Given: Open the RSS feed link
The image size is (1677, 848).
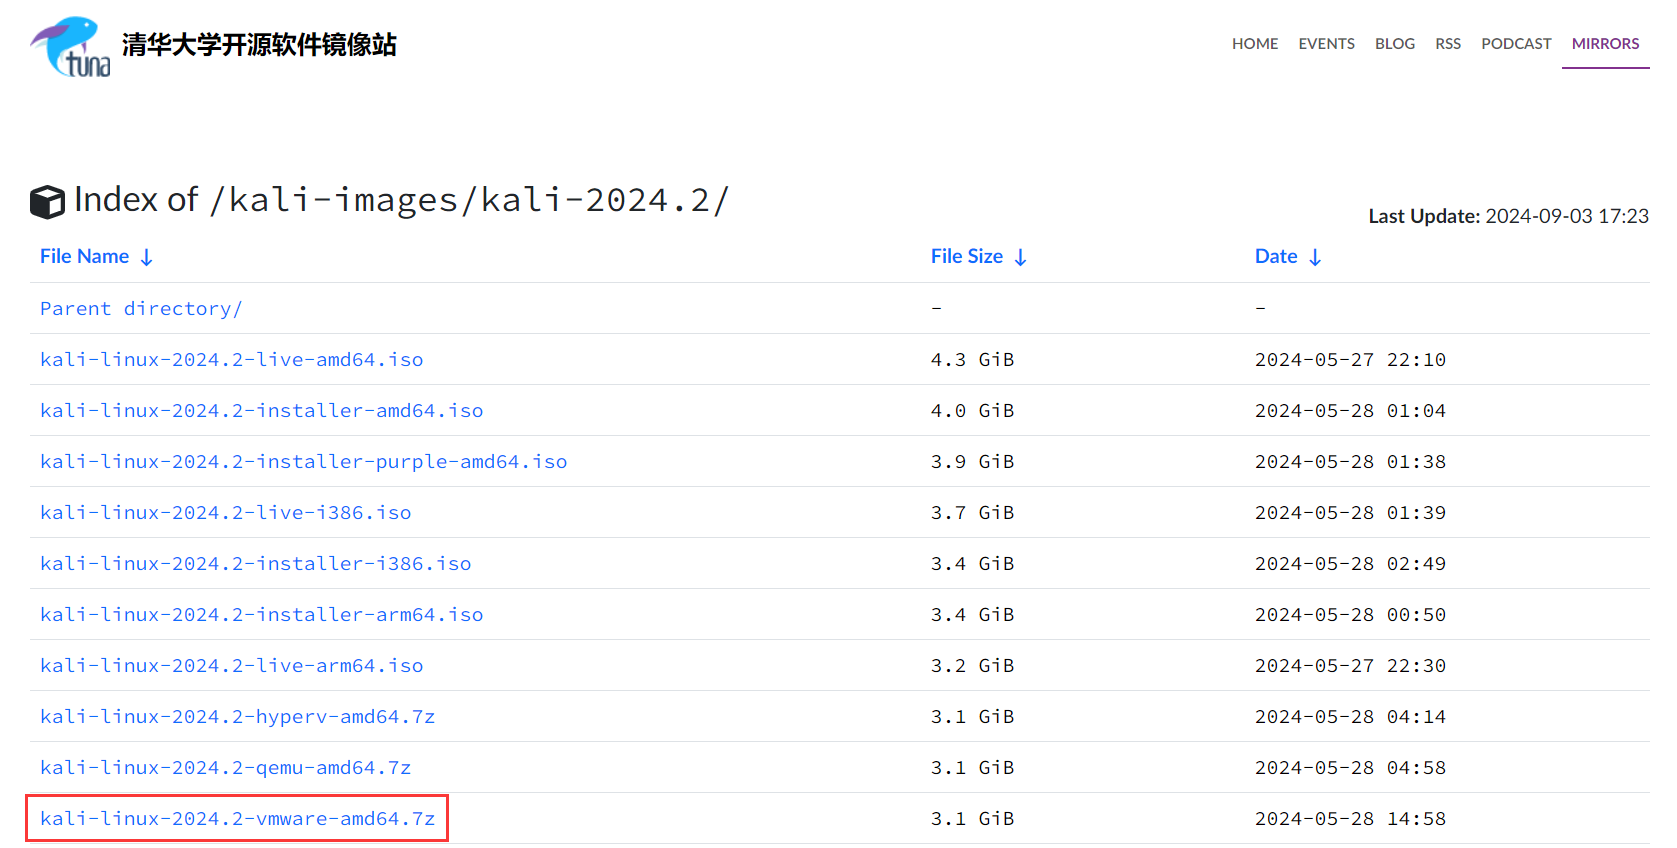Looking at the screenshot, I should point(1448,44).
